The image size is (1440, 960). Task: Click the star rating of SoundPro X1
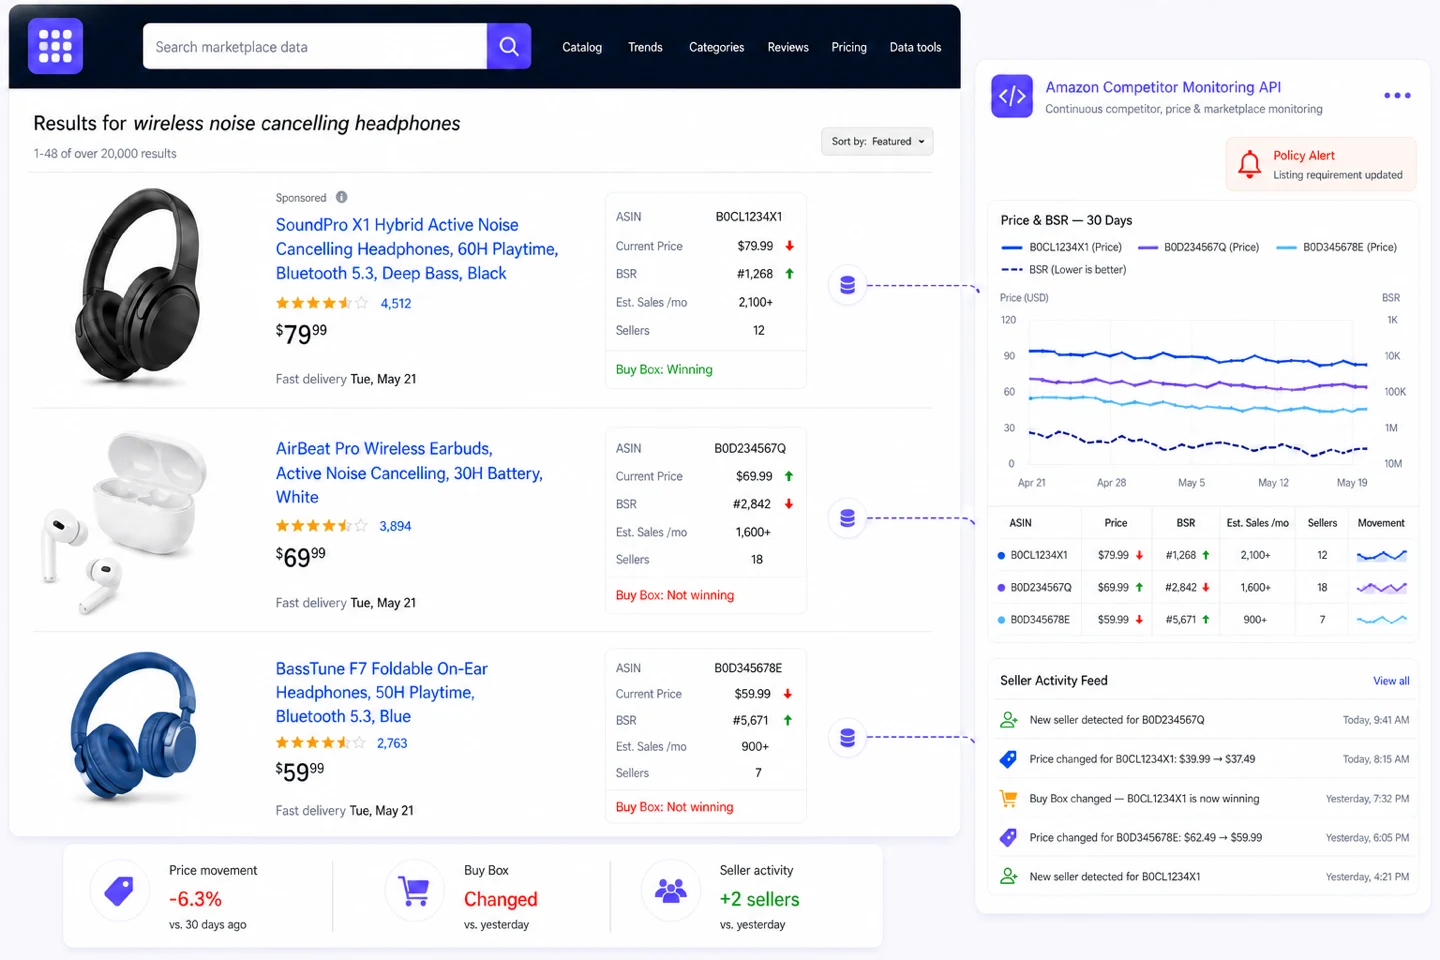coord(322,303)
